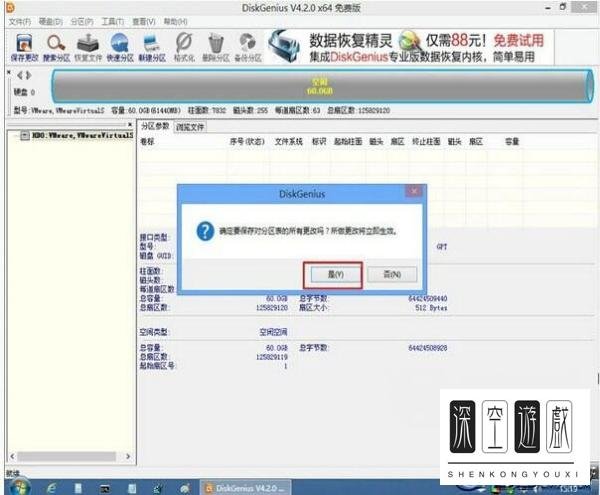This screenshot has width=600, height=495.
Task: Launch Internet Explorer from the taskbar
Action: tap(51, 488)
